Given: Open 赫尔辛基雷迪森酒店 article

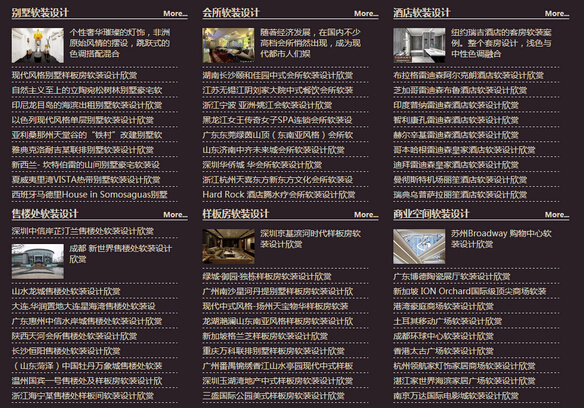Looking at the screenshot, I should 456,135.
